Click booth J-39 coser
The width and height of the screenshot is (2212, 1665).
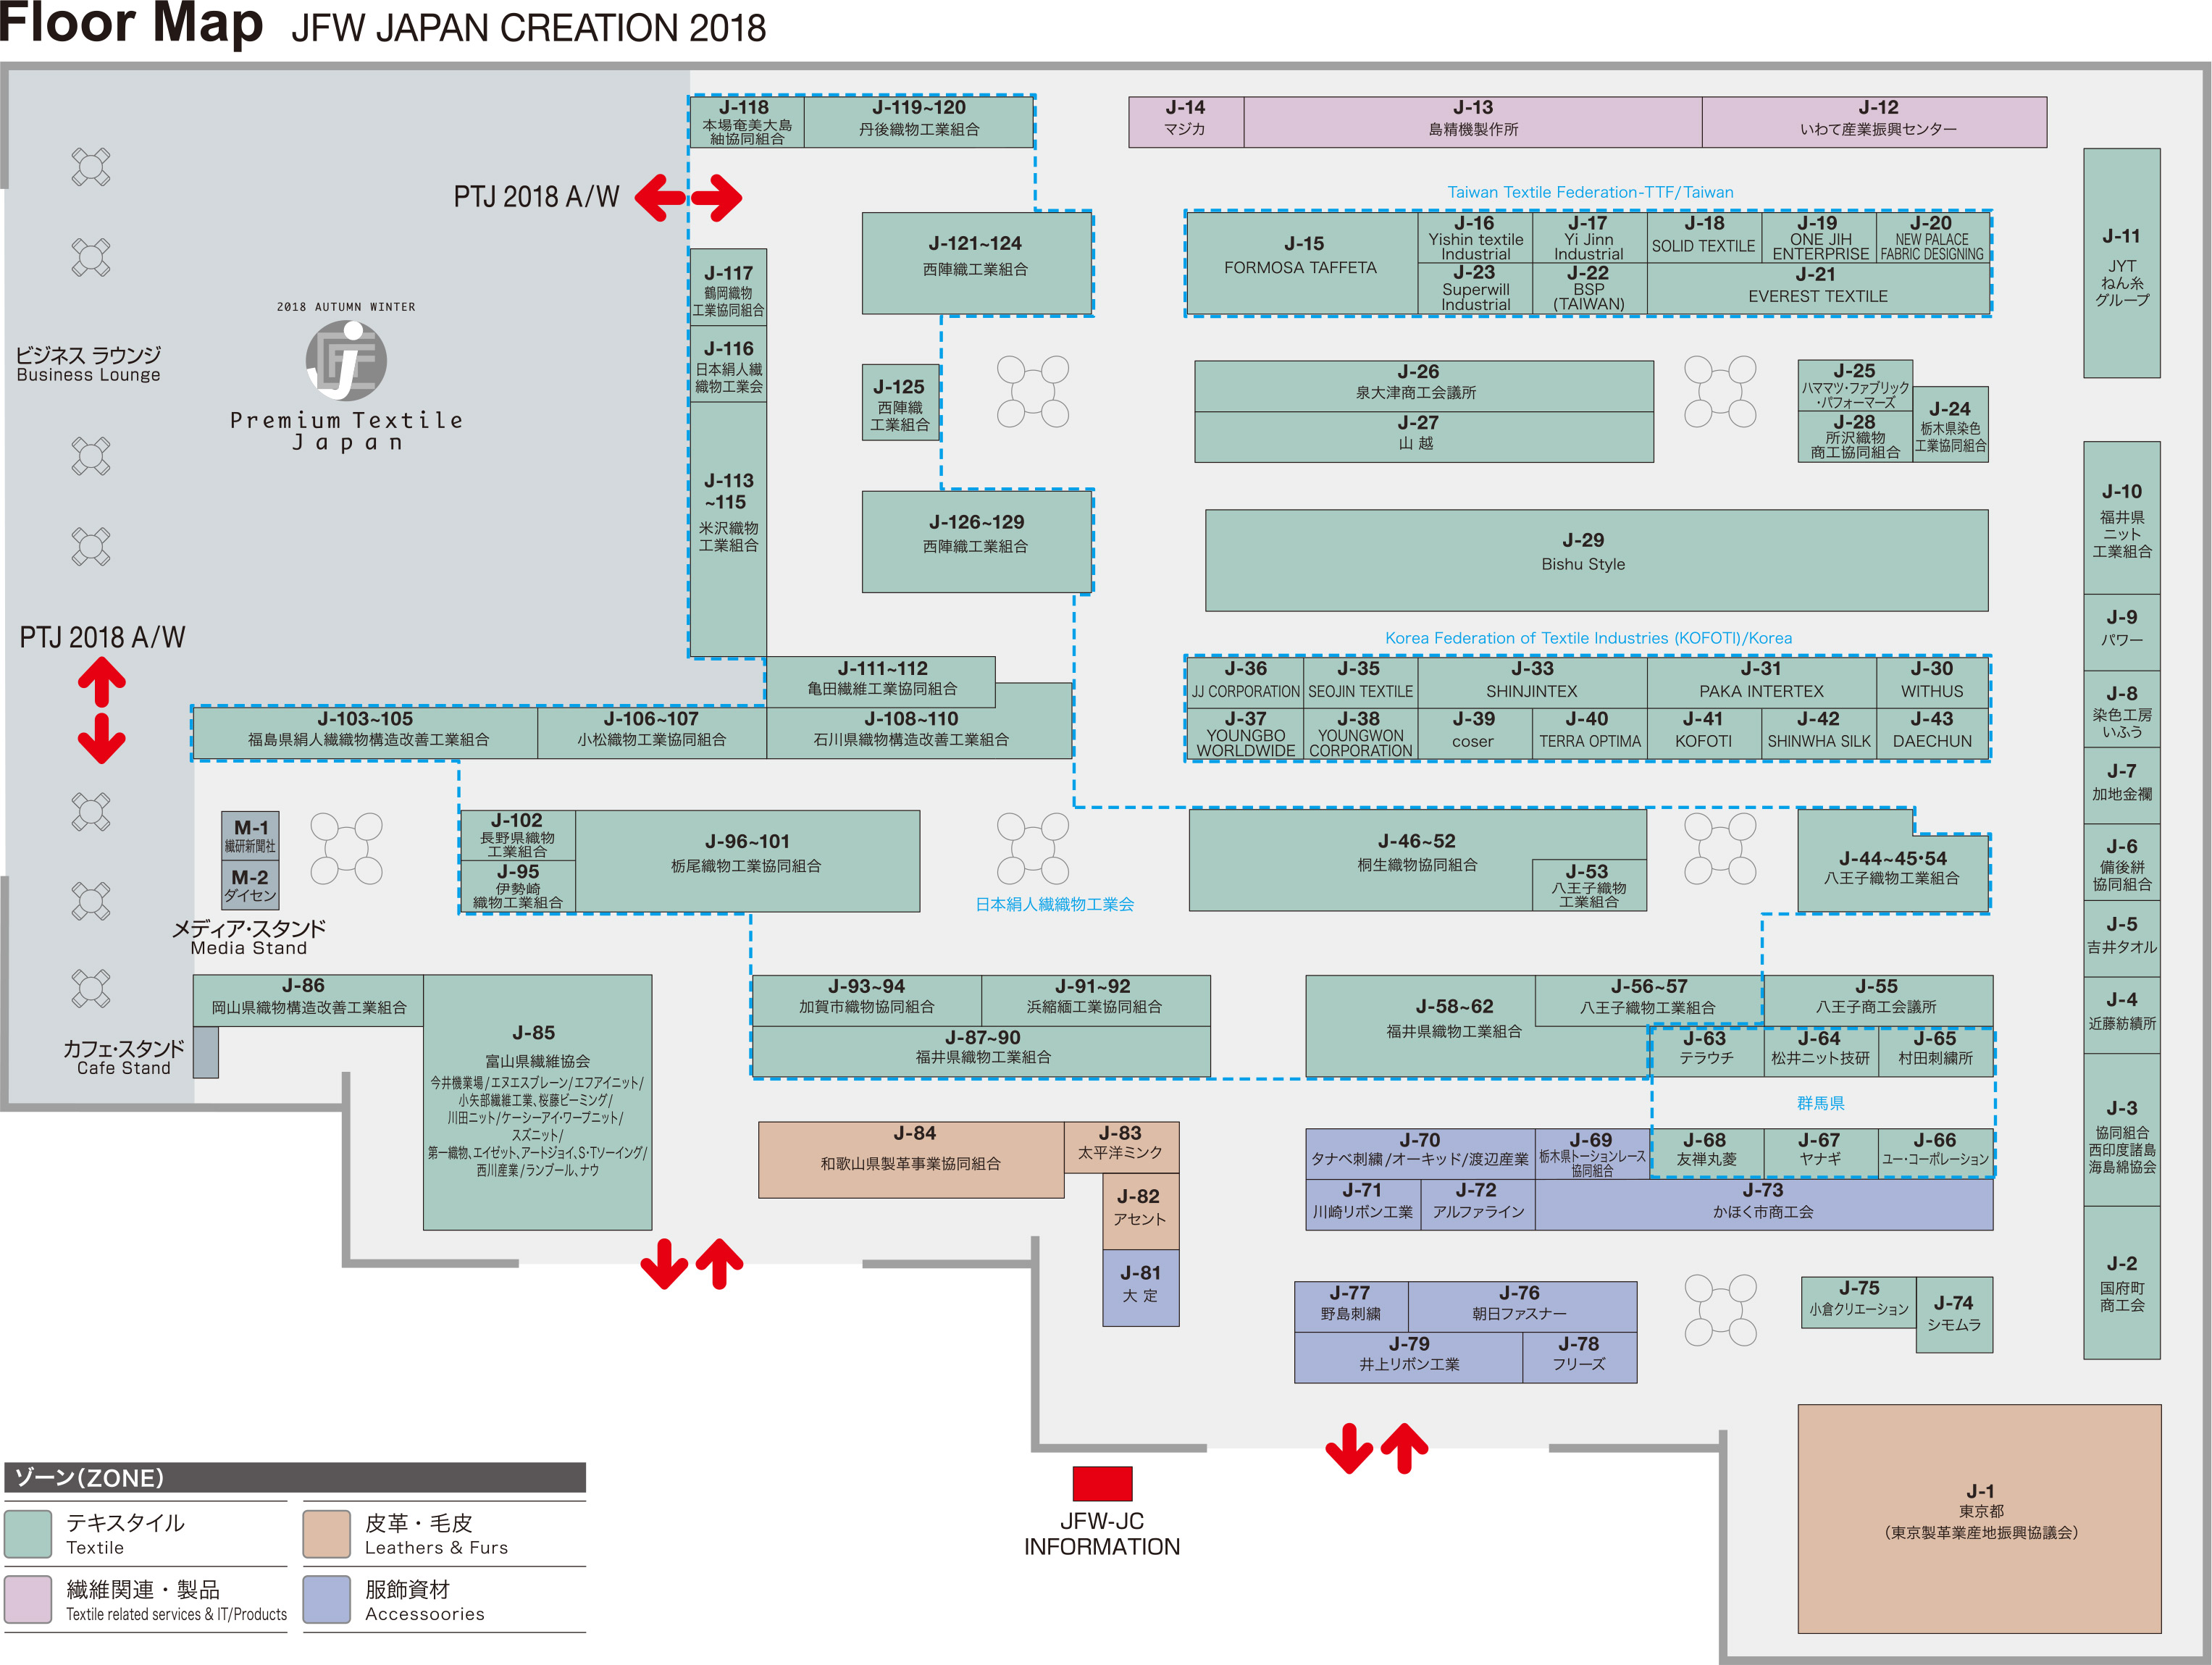click(1474, 733)
